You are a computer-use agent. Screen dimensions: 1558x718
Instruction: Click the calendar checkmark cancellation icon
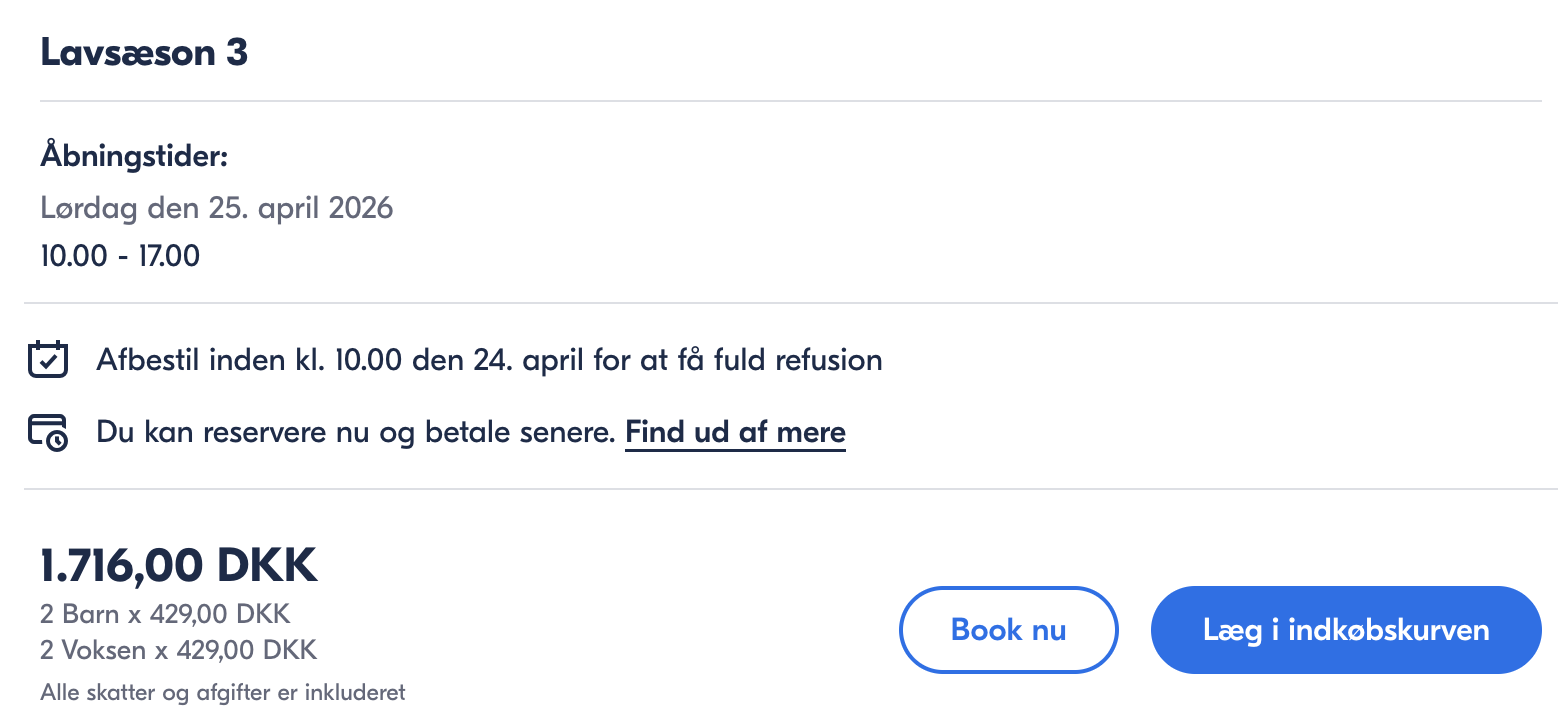[x=48, y=359]
